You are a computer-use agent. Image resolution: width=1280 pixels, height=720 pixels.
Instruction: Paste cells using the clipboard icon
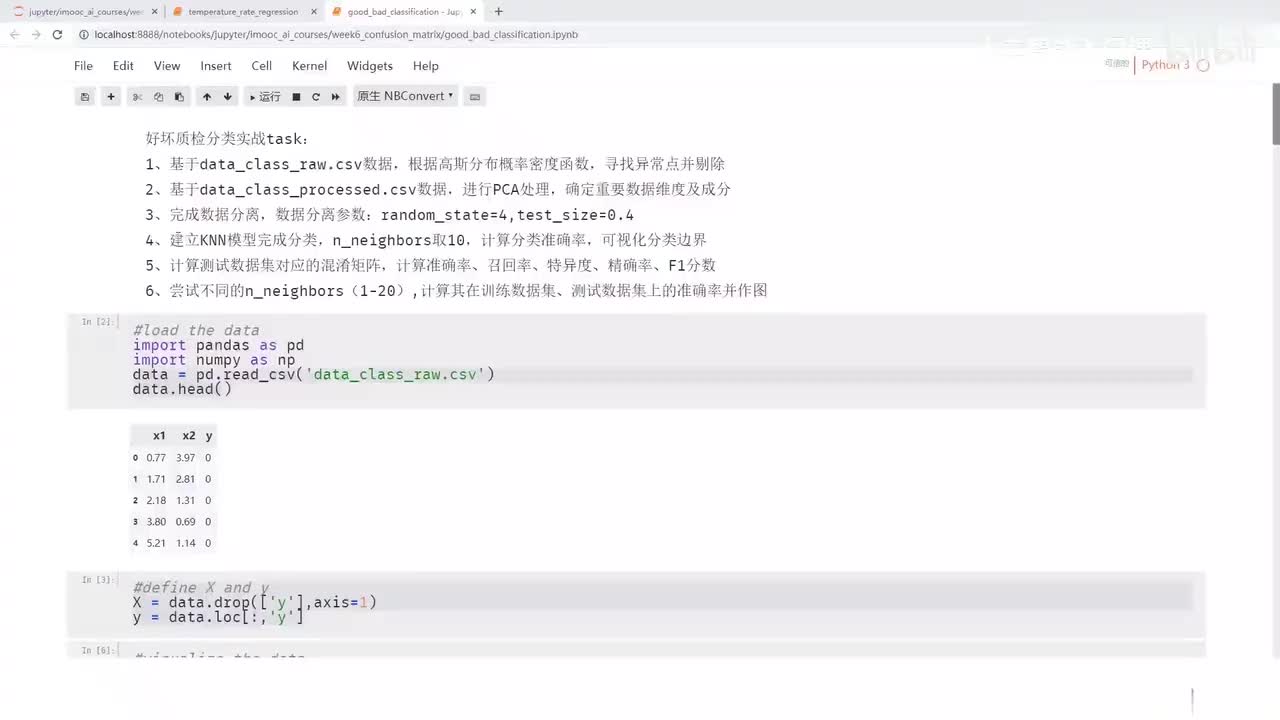click(x=179, y=97)
